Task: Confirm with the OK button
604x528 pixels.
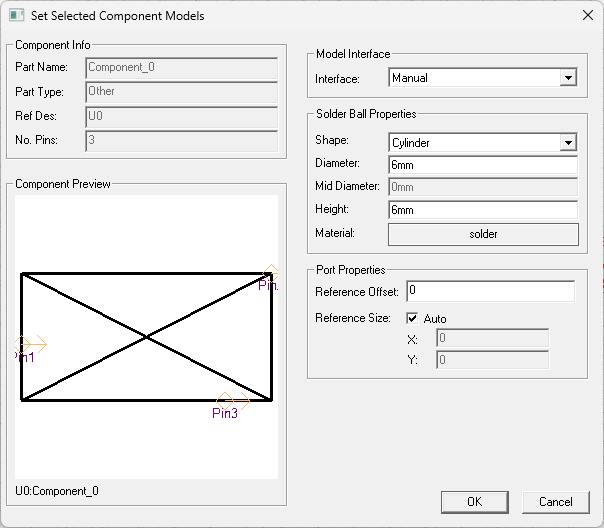Action: point(475,502)
